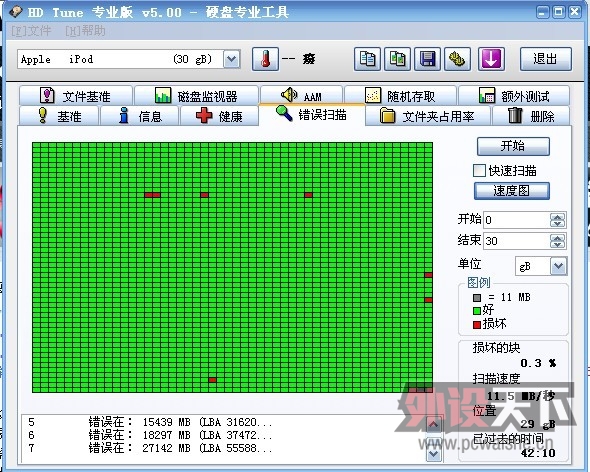This screenshot has height=472, width=590.
Task: Decrease the 结束 end value spinner
Action: (558, 245)
